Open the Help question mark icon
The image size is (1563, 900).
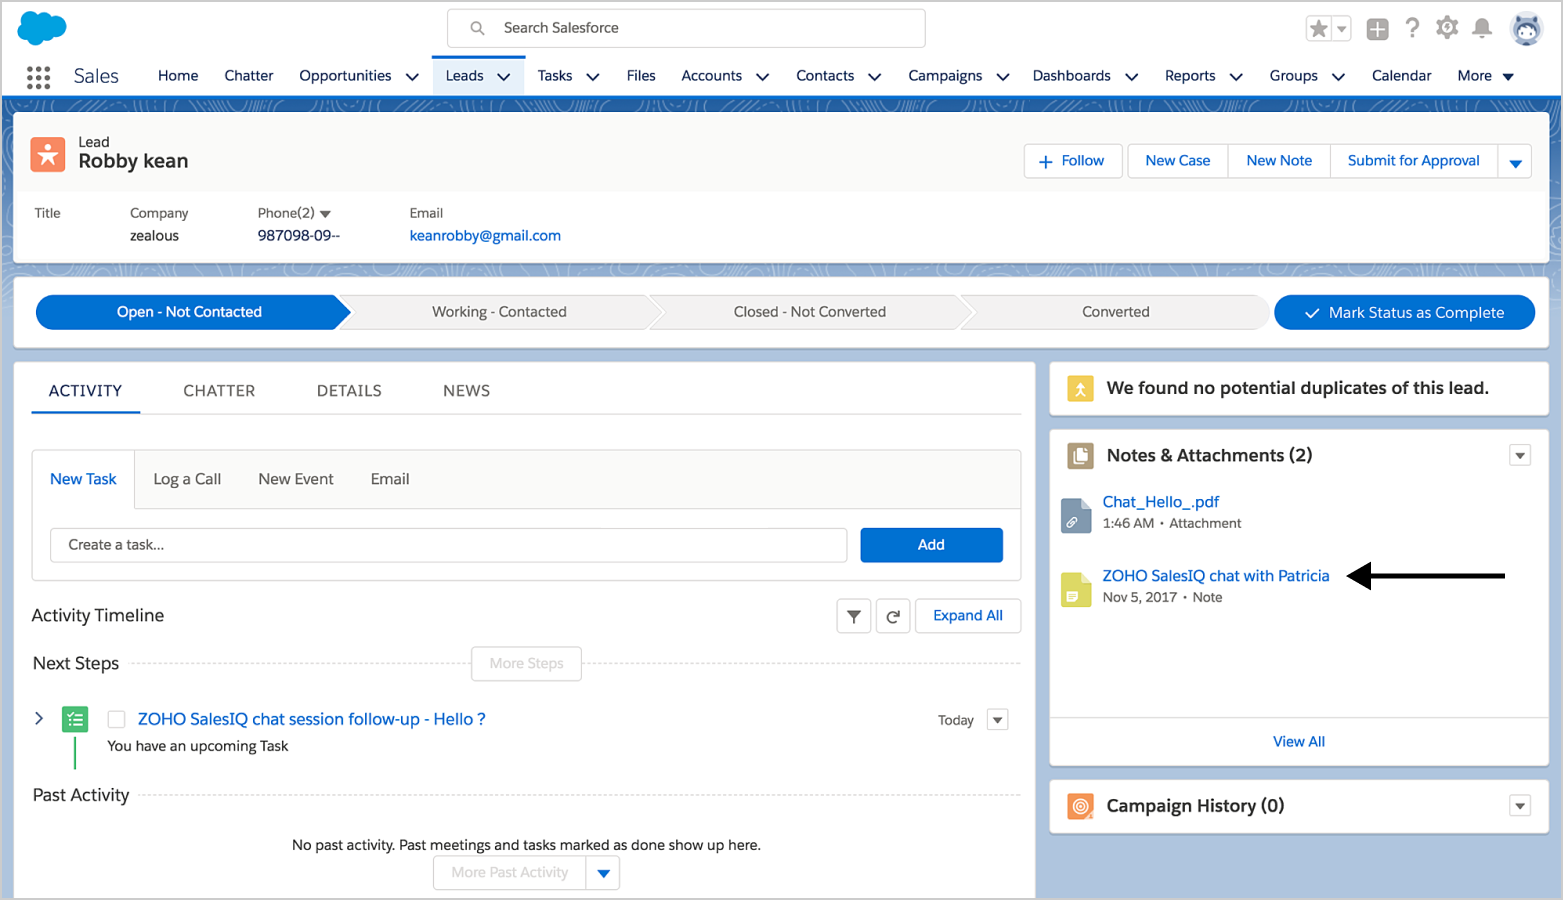tap(1412, 29)
